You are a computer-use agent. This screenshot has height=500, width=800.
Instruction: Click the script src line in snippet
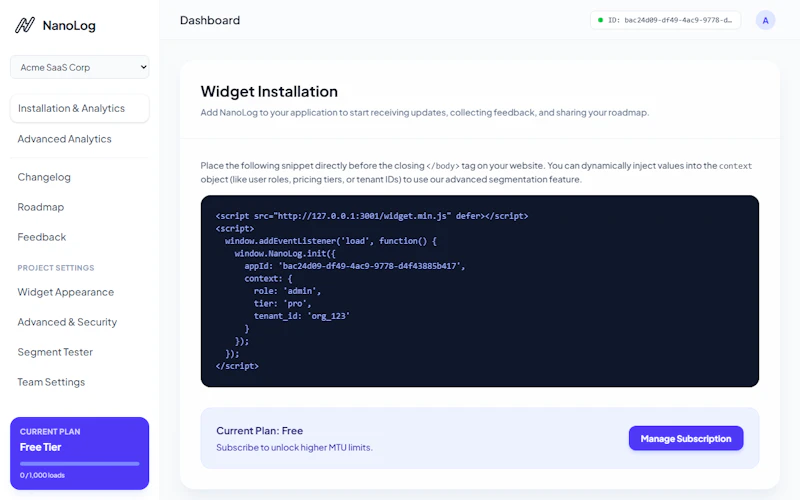(371, 216)
